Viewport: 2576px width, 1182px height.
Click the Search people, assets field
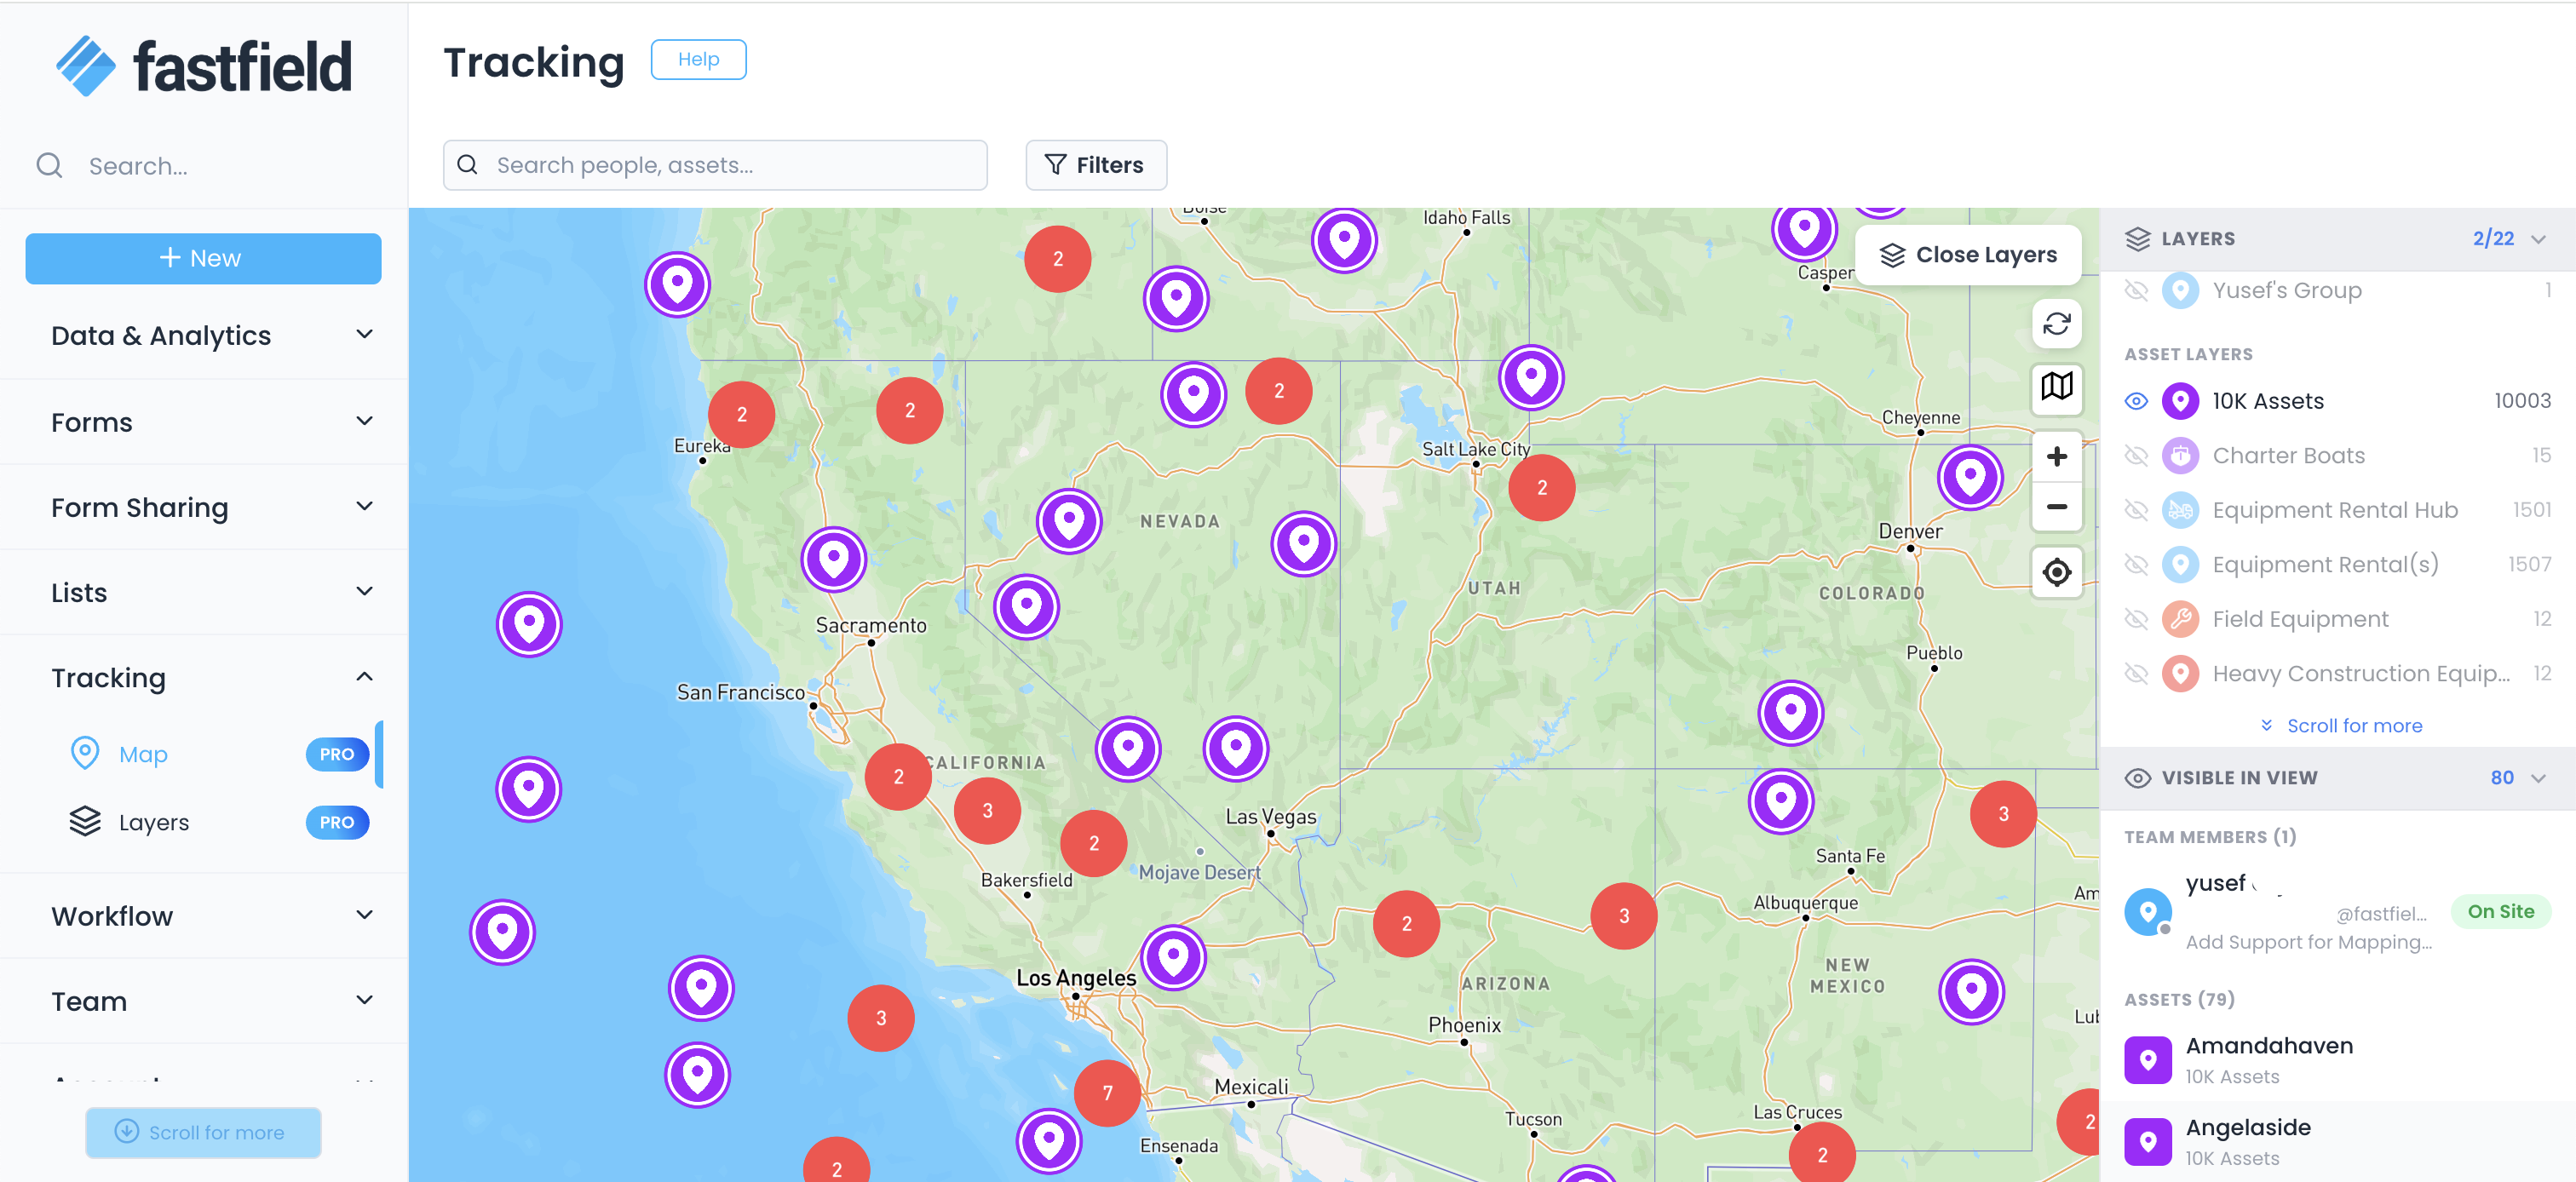(715, 165)
